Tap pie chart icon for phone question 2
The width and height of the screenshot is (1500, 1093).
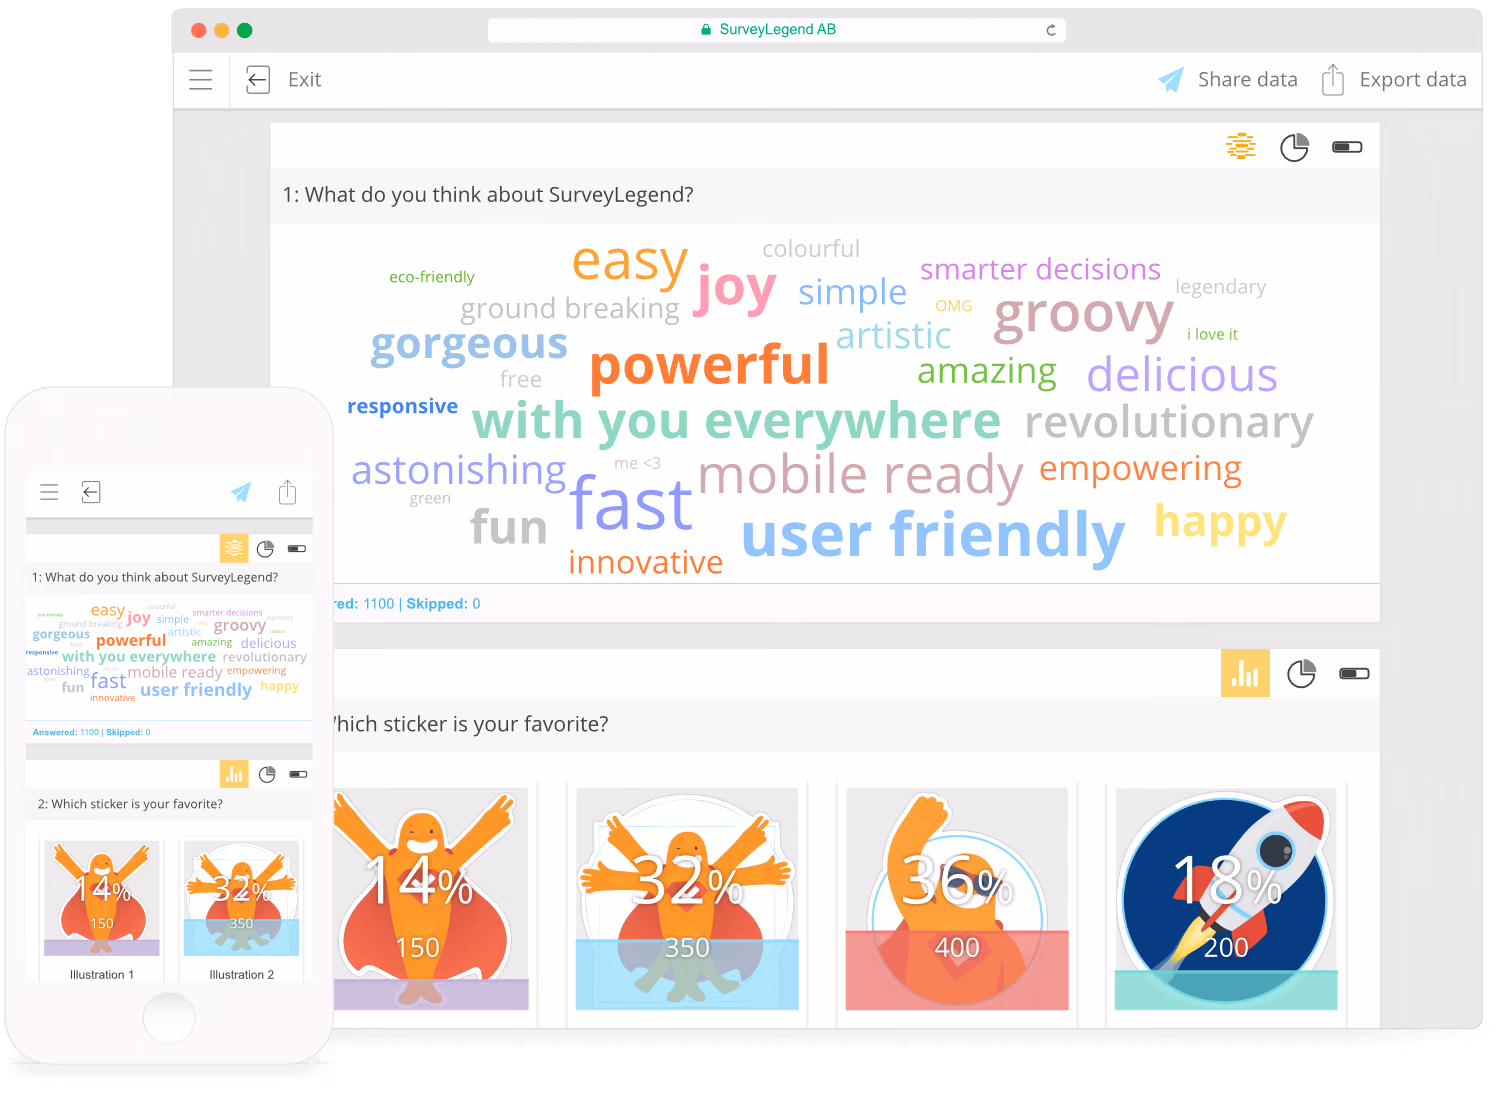point(267,774)
